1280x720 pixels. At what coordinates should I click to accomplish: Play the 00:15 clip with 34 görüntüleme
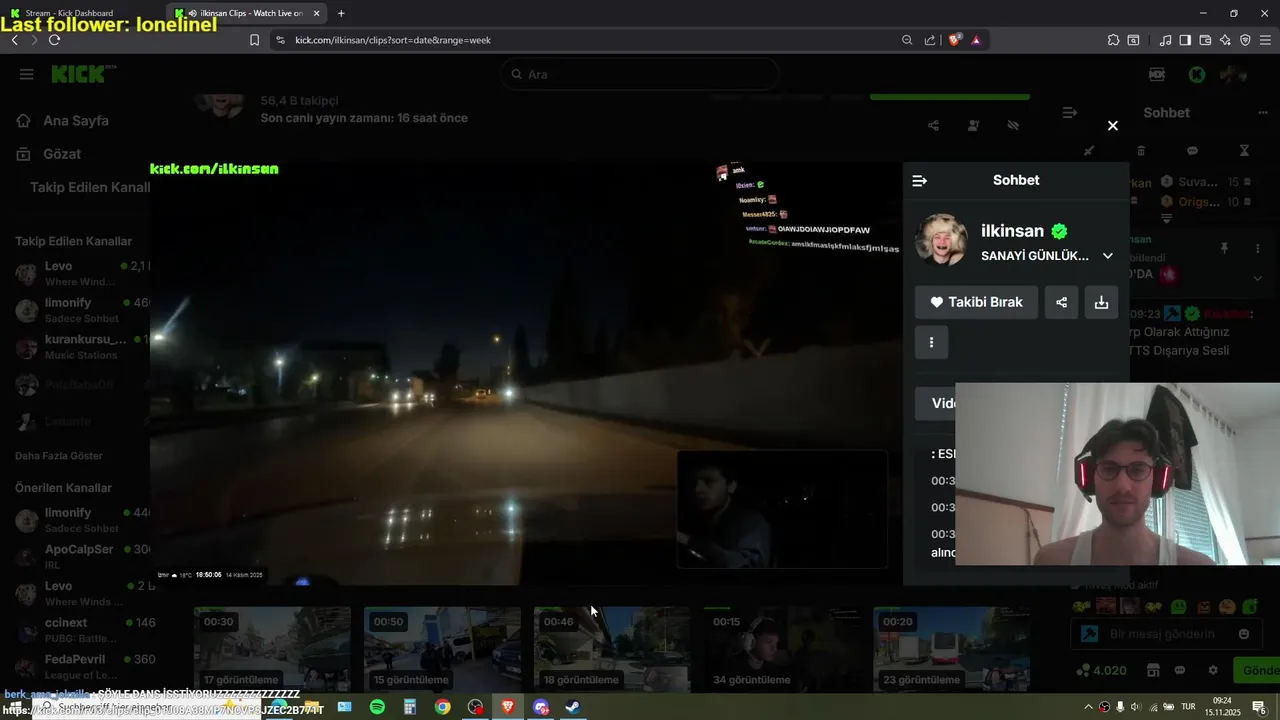pyautogui.click(x=782, y=649)
